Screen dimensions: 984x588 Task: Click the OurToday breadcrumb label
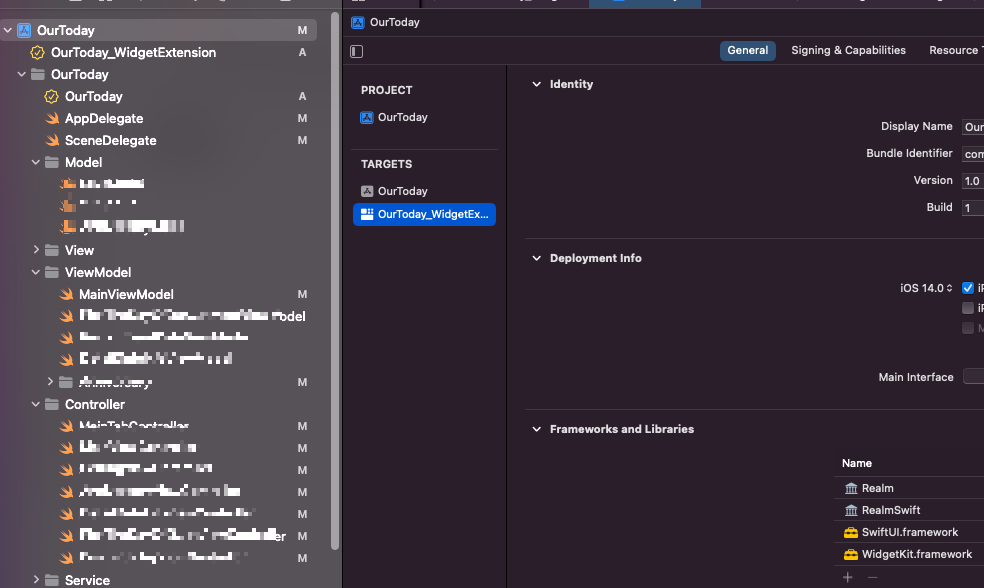tap(395, 23)
